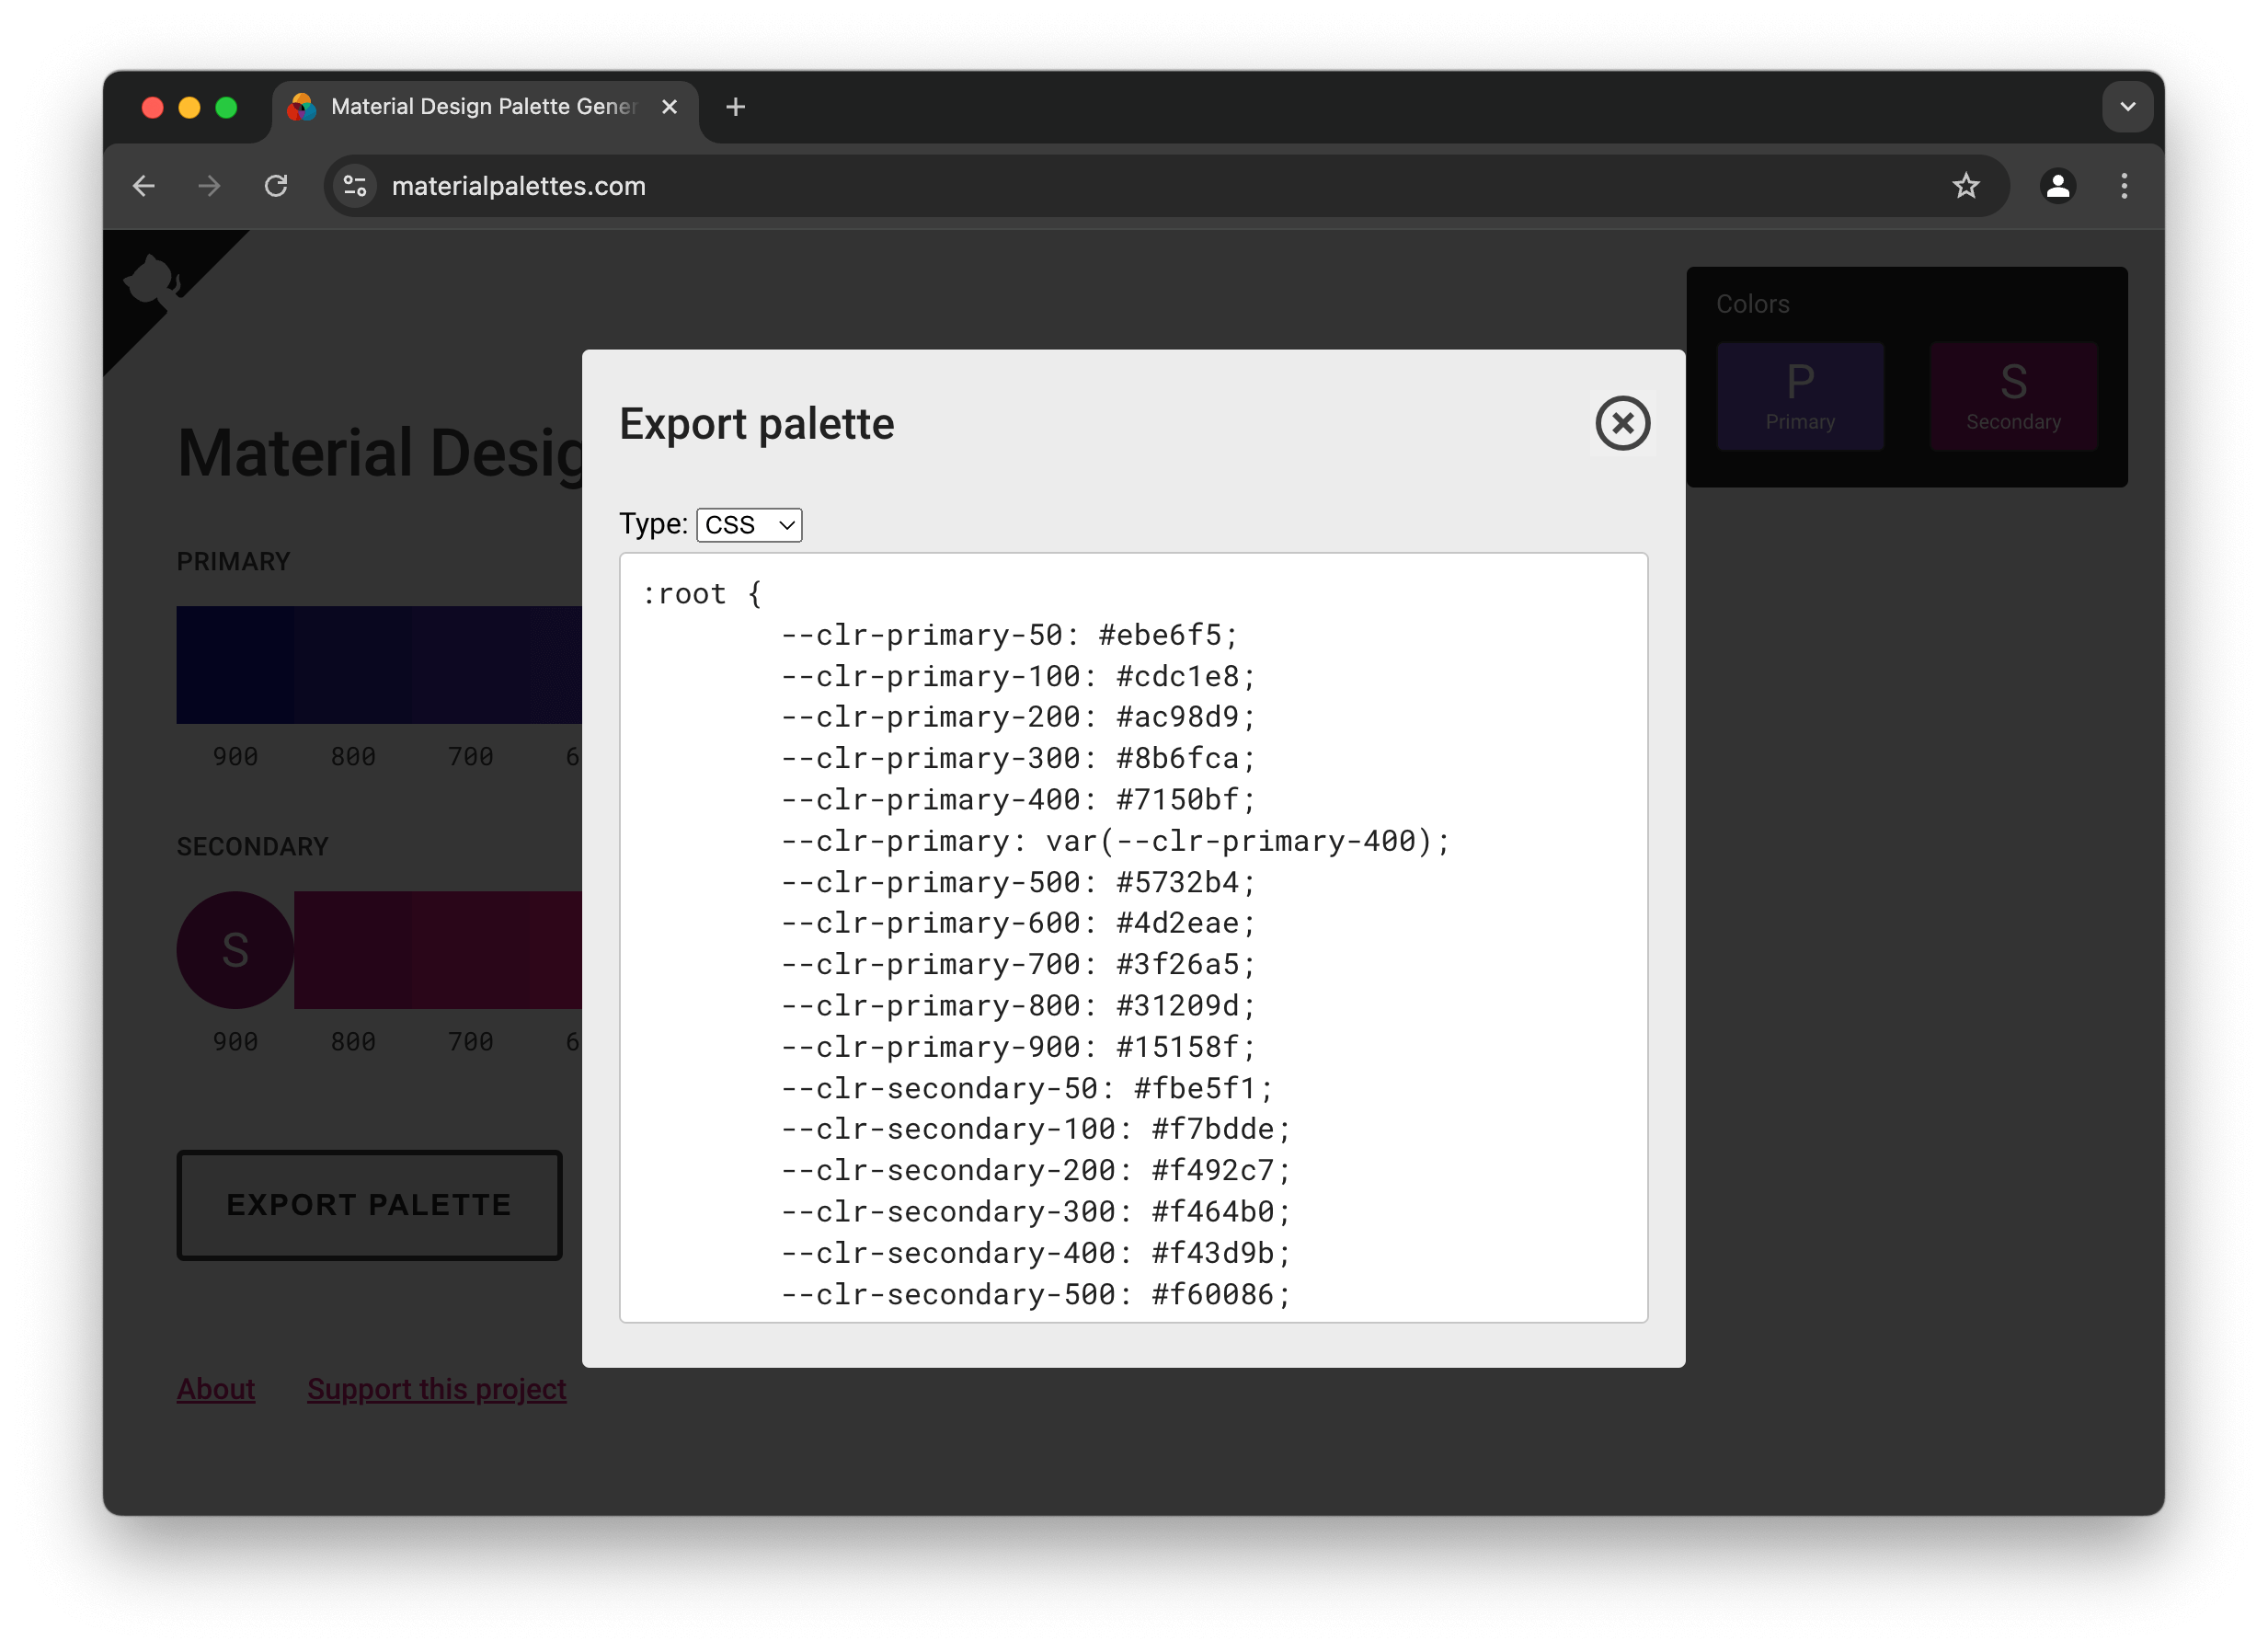Close the Material Design Palette Generator tab

[669, 107]
